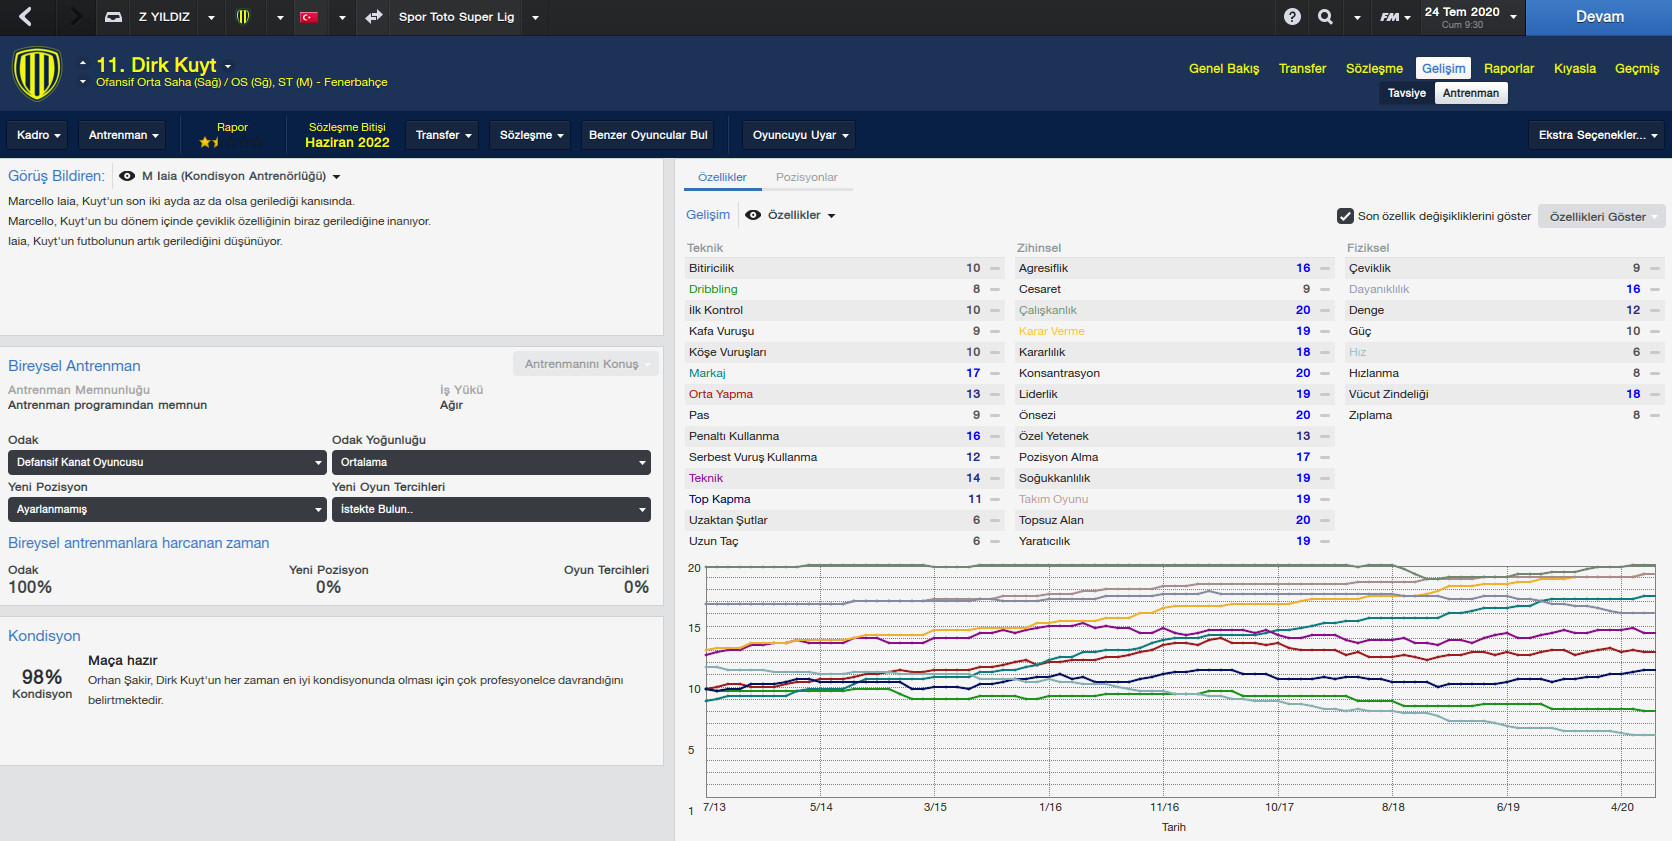Screen dimensions: 1672x841
Task: Click the Fenerbahçe striped club icon in top bar
Action: point(243,17)
